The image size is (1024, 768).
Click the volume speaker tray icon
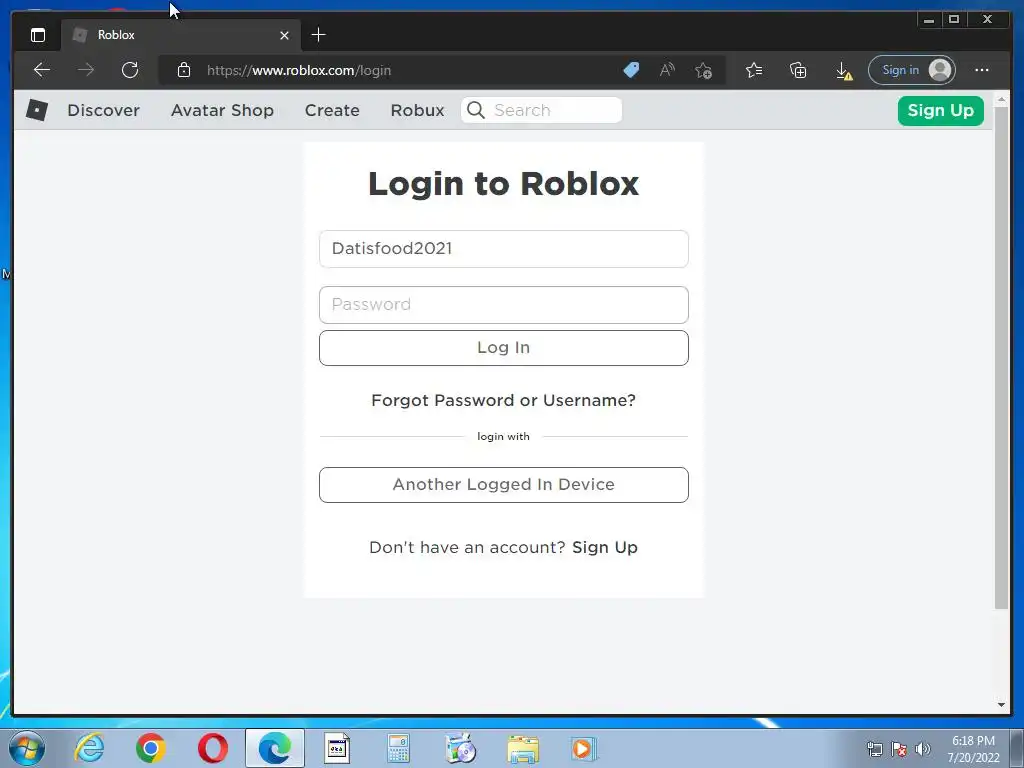click(922, 749)
